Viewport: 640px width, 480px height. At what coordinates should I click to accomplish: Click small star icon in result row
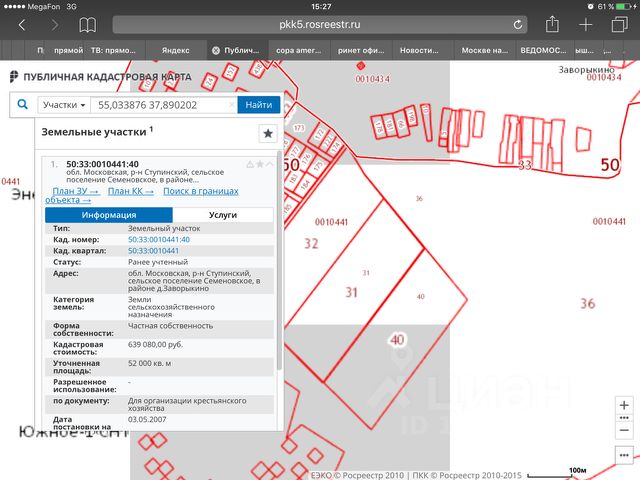(x=260, y=164)
